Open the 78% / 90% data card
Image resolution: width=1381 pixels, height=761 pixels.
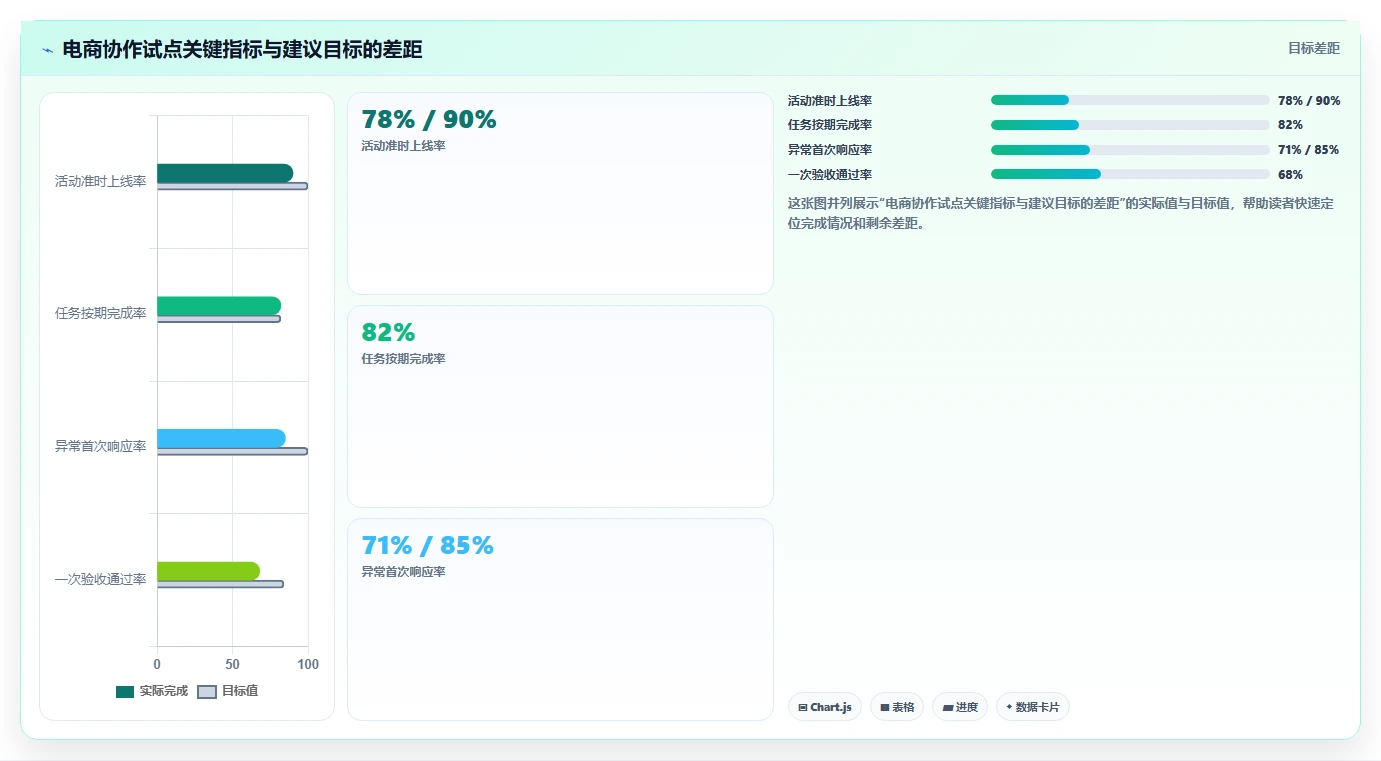(560, 194)
